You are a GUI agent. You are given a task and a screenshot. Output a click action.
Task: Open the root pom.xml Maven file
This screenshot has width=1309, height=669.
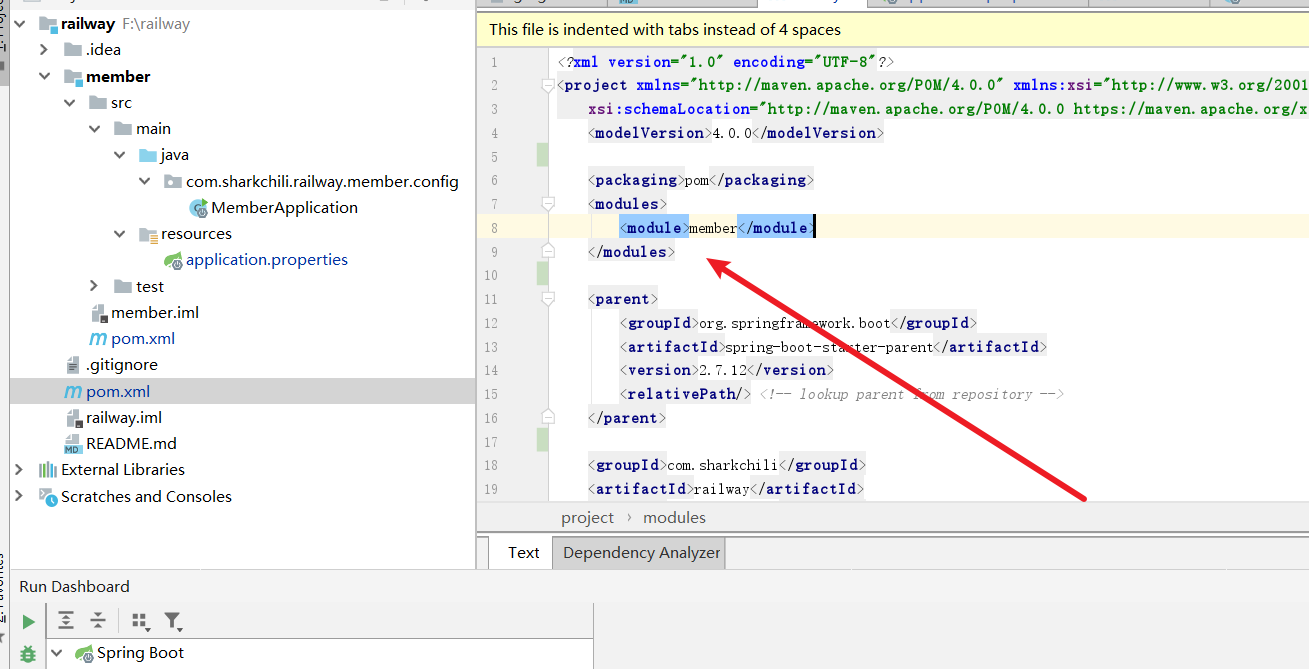coord(117,391)
